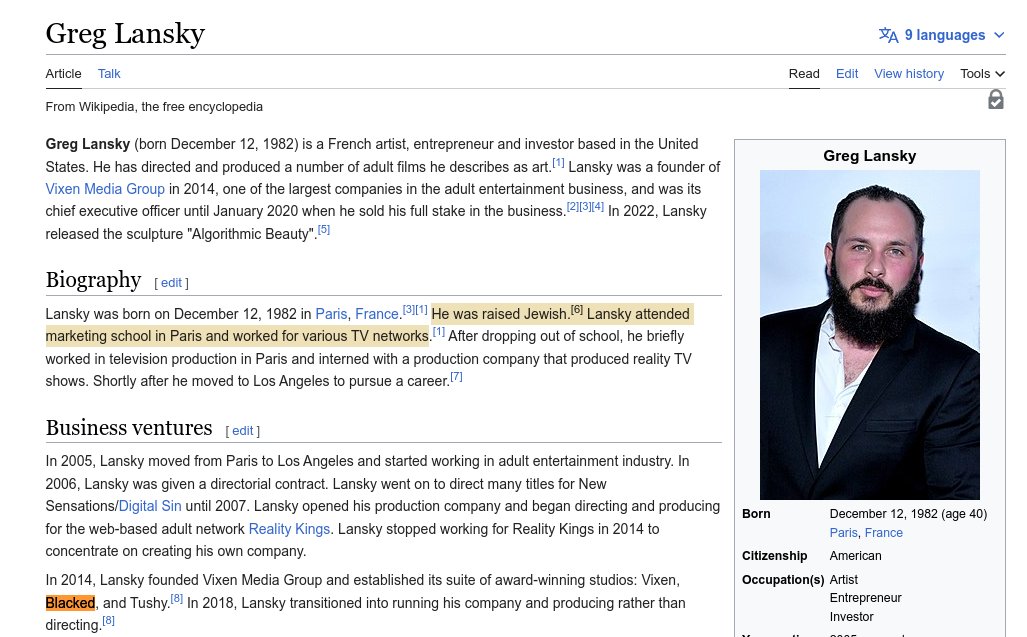Image resolution: width=1027 pixels, height=637 pixels.
Task: Edit the Business ventures section
Action: [242, 431]
